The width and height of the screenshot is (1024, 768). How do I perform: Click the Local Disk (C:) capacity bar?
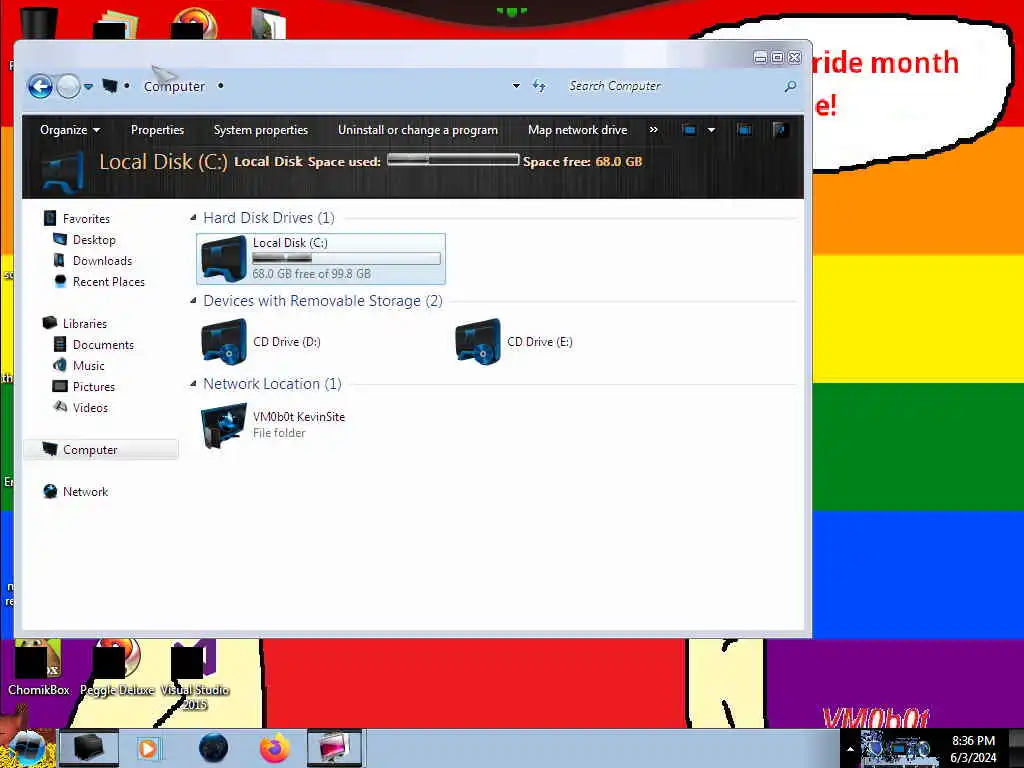(x=346, y=259)
